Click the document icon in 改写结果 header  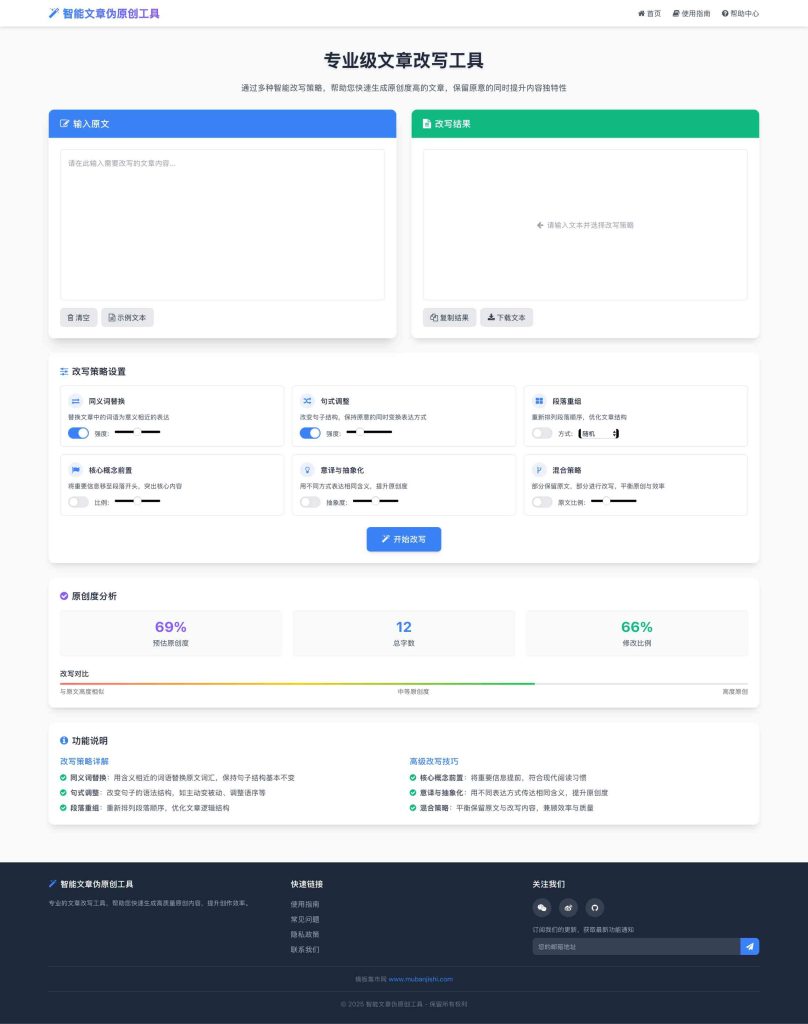(x=427, y=123)
